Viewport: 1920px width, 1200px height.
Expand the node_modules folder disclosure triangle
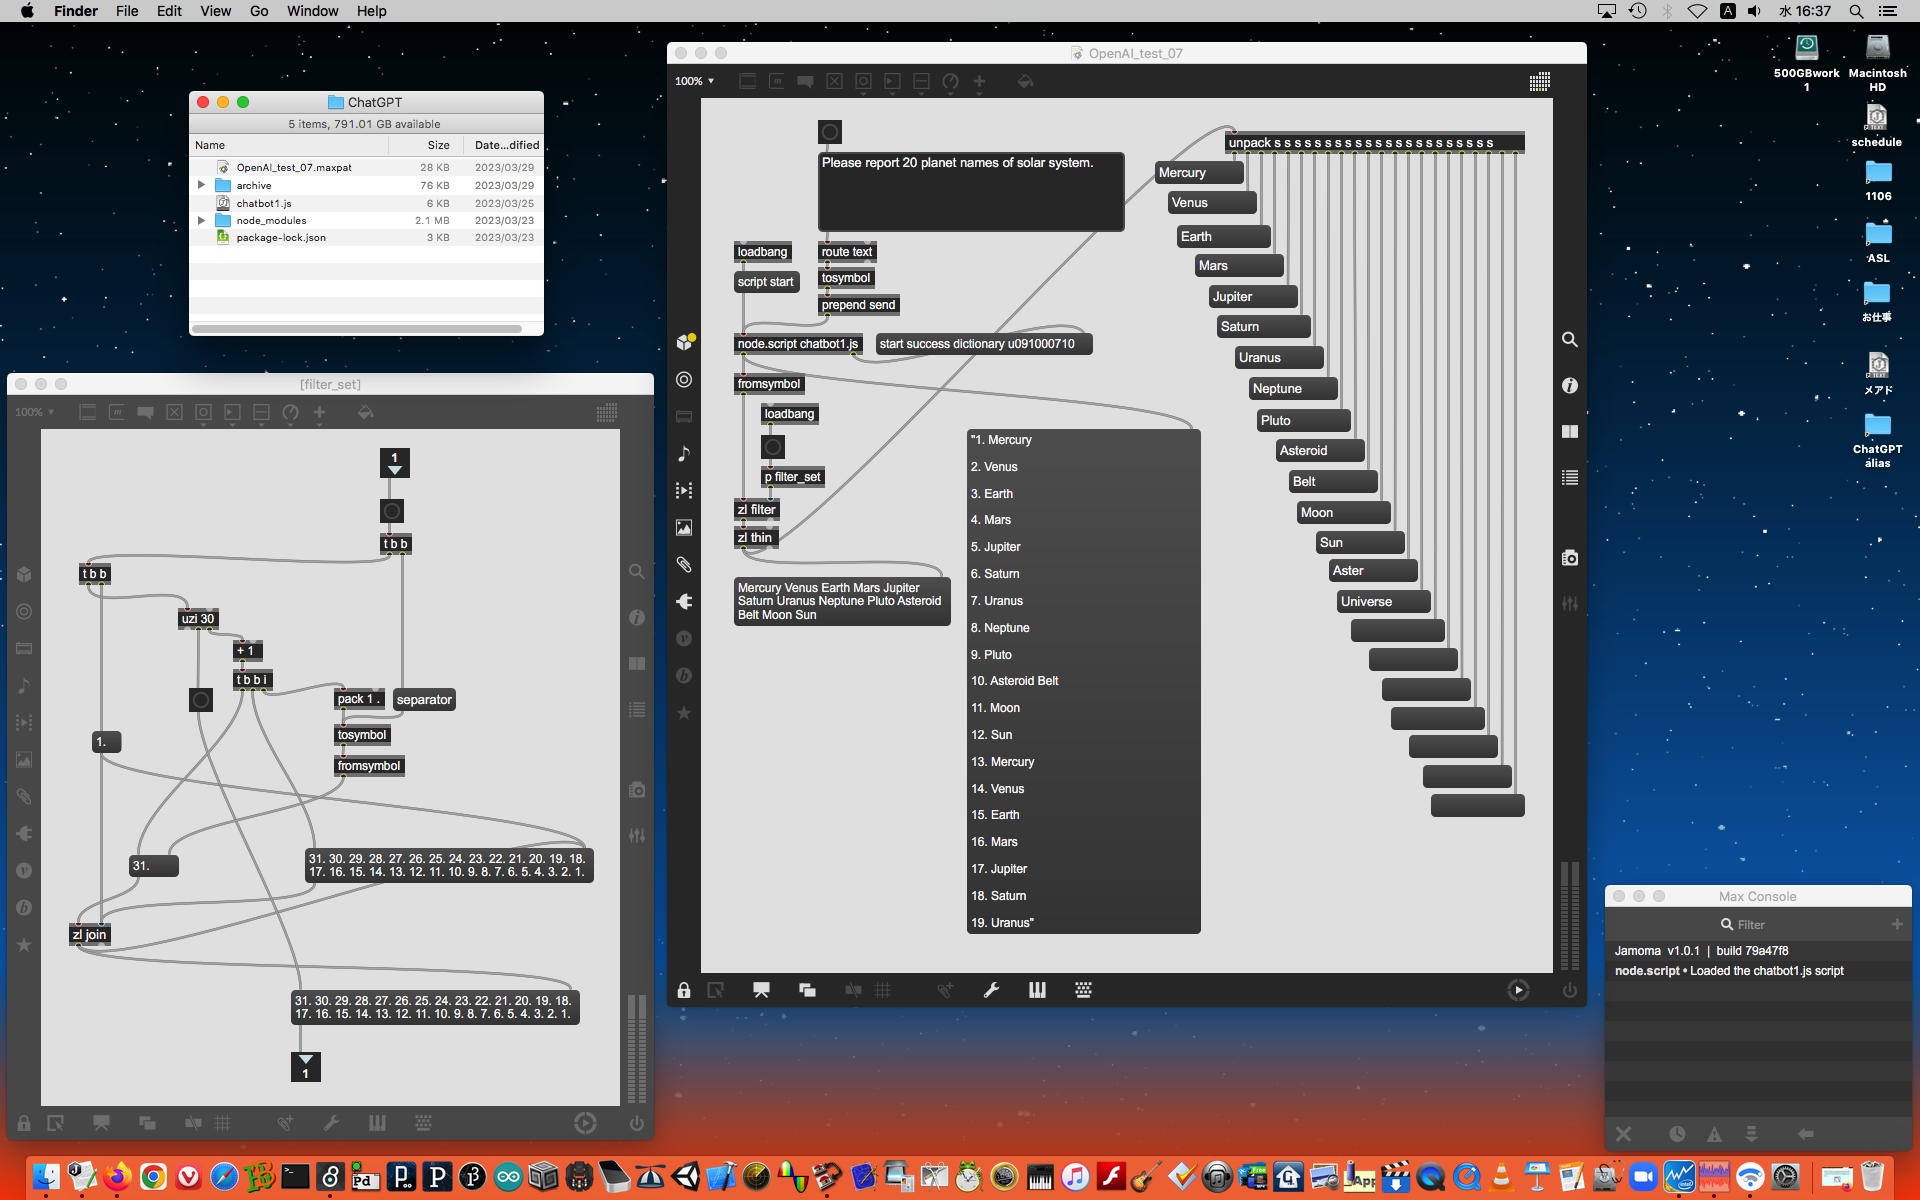tap(201, 220)
